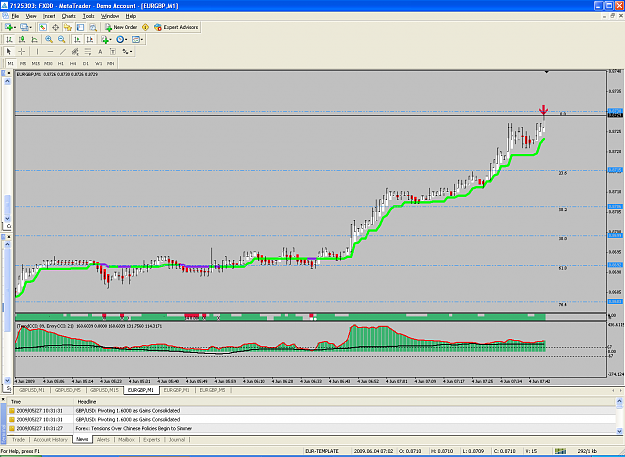625x457 pixels.
Task: Zoom out of the chart
Action: 61,39
